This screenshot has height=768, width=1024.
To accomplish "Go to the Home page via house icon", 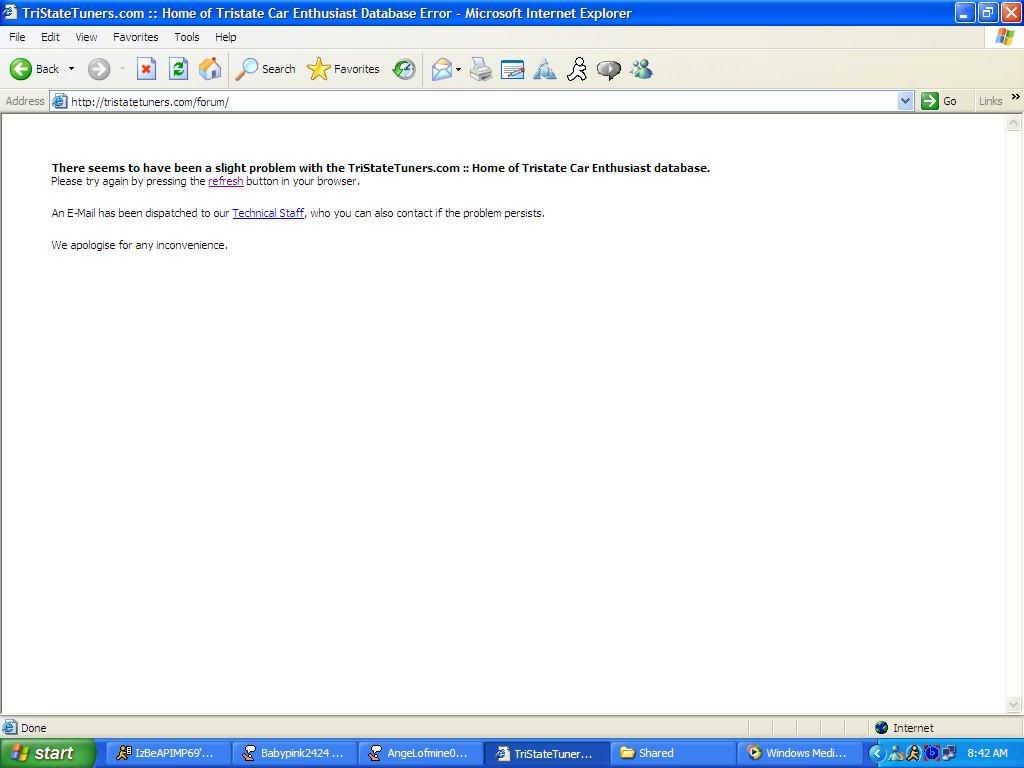I will tap(210, 69).
